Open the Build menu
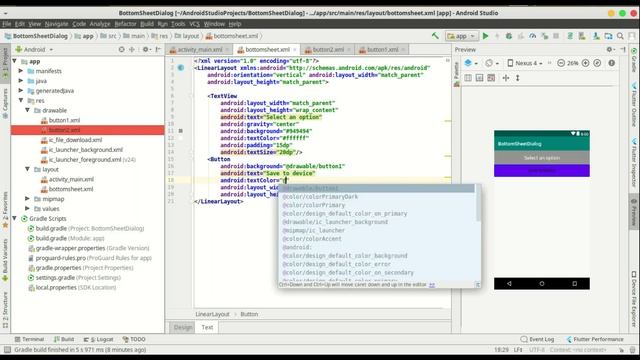 [147, 24]
